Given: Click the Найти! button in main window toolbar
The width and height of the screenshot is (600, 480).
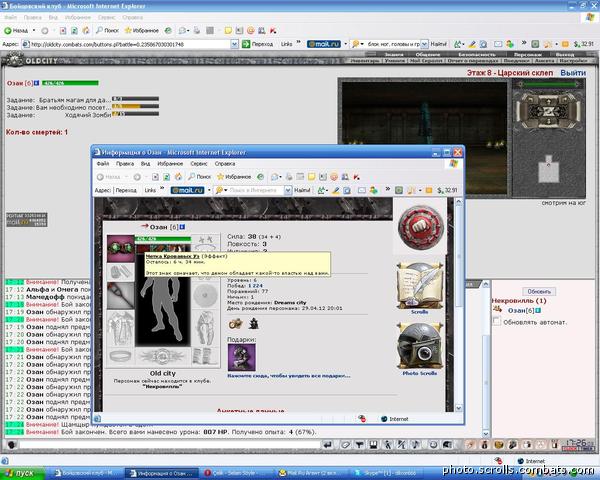Looking at the screenshot, I should (438, 44).
